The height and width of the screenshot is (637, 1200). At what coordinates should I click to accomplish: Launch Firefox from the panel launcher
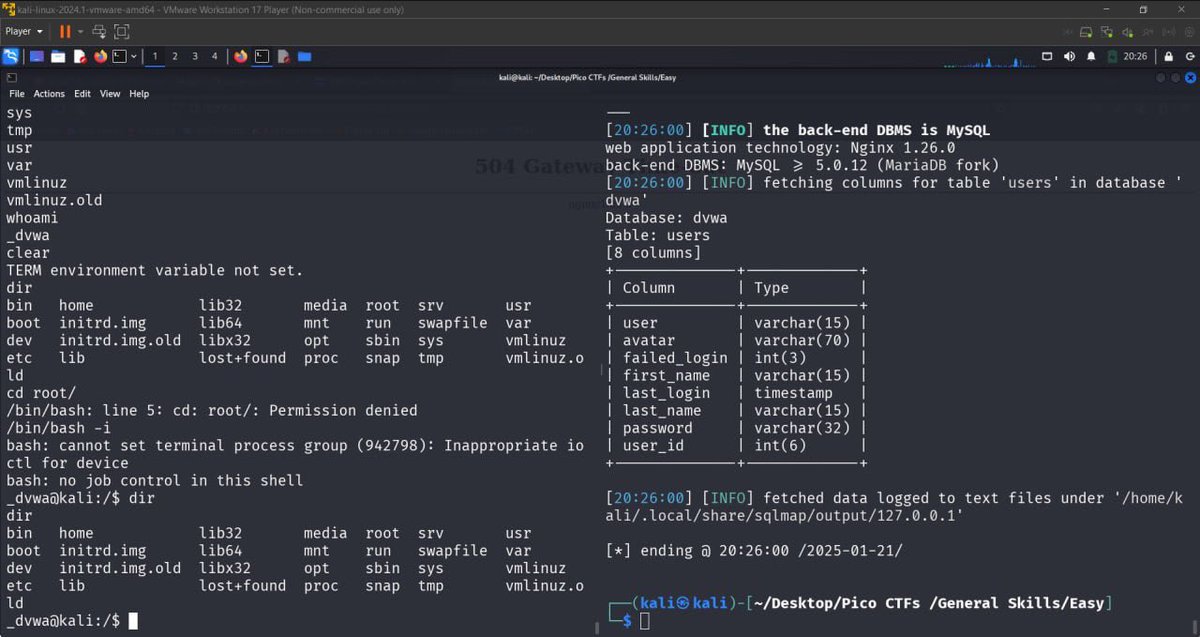100,57
